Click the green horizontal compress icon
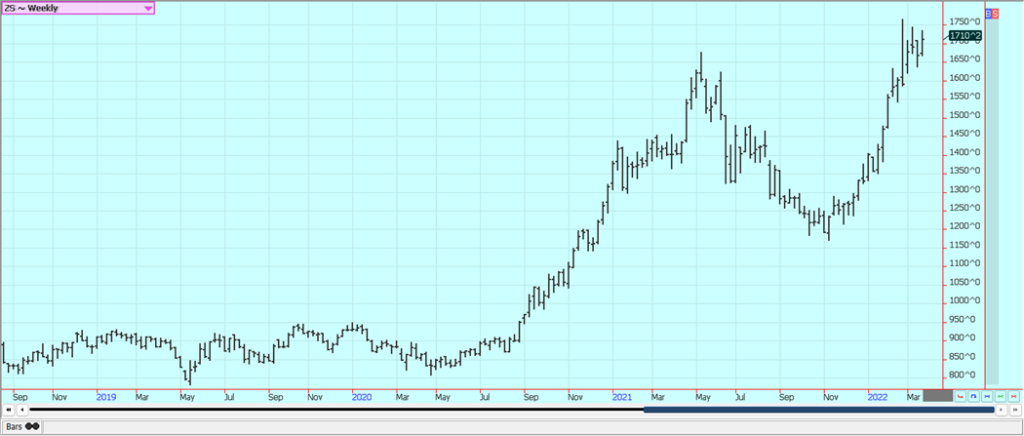This screenshot has height=436, width=1024. [x=1000, y=396]
